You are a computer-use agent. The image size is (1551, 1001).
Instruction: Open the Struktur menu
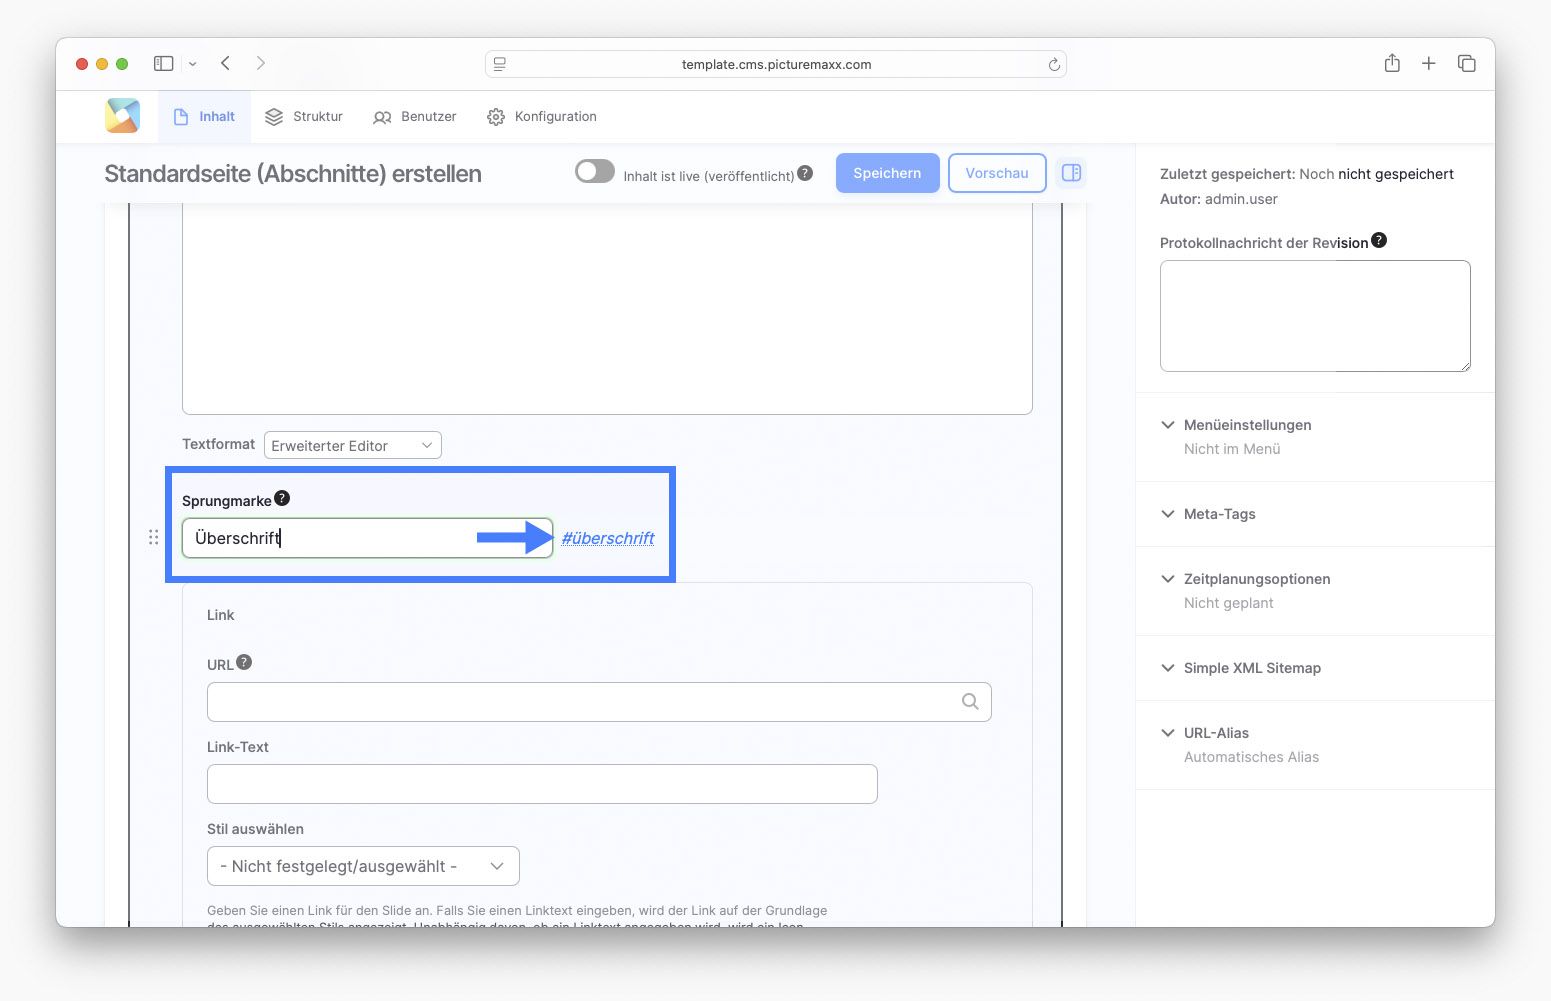click(x=304, y=117)
